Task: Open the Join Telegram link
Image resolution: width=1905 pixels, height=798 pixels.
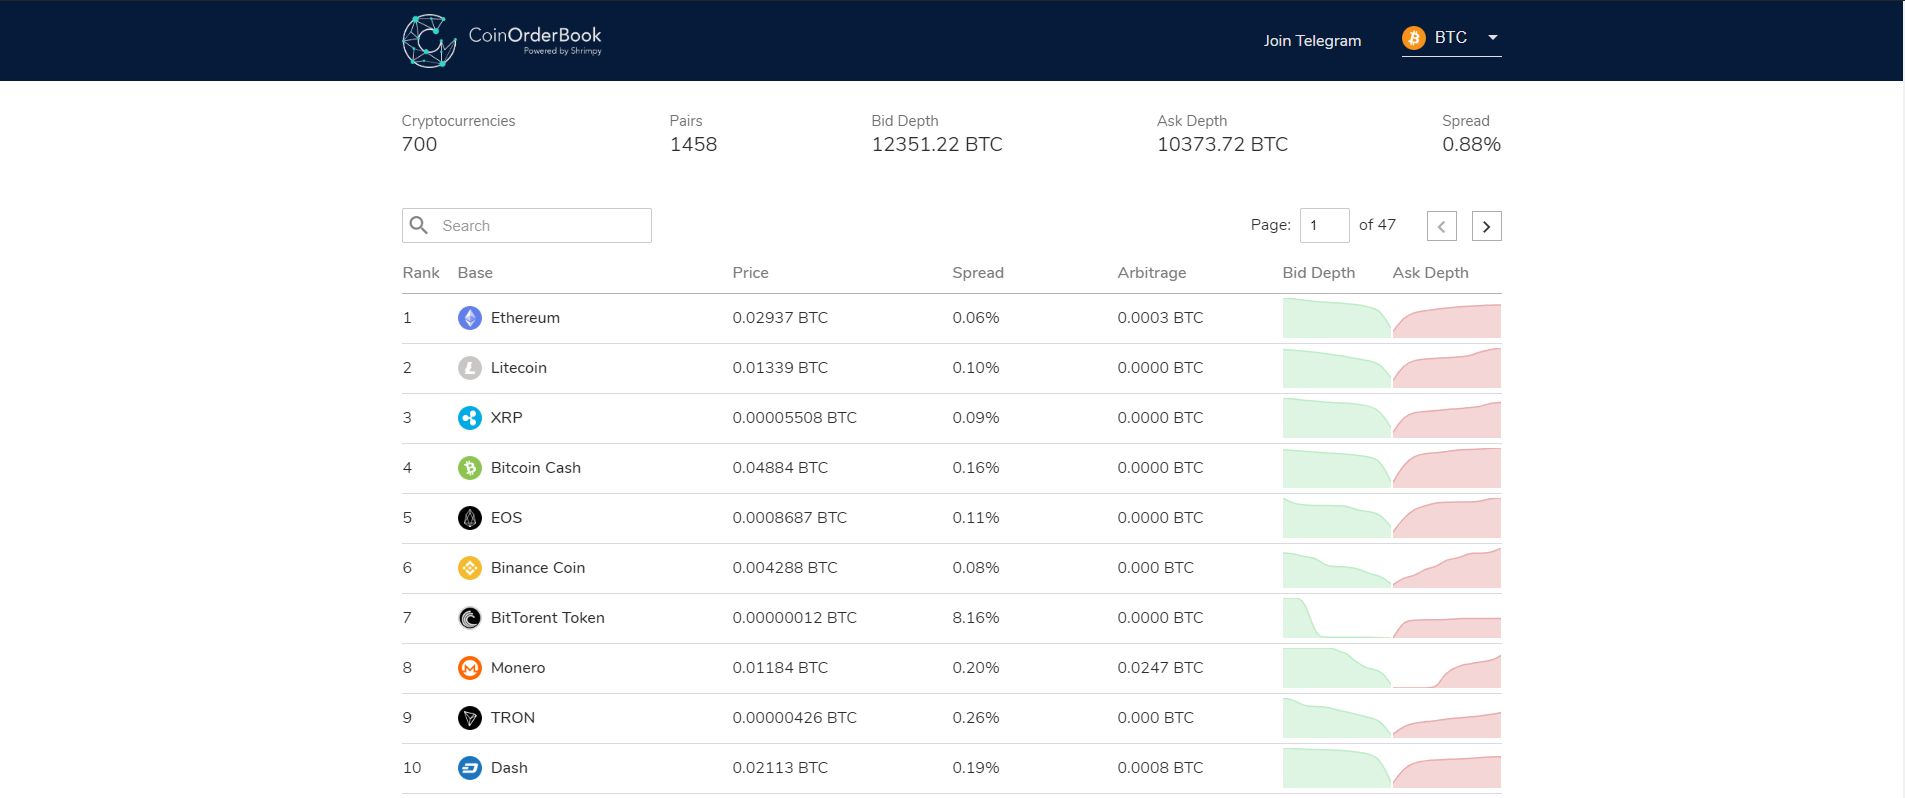Action: 1312,41
